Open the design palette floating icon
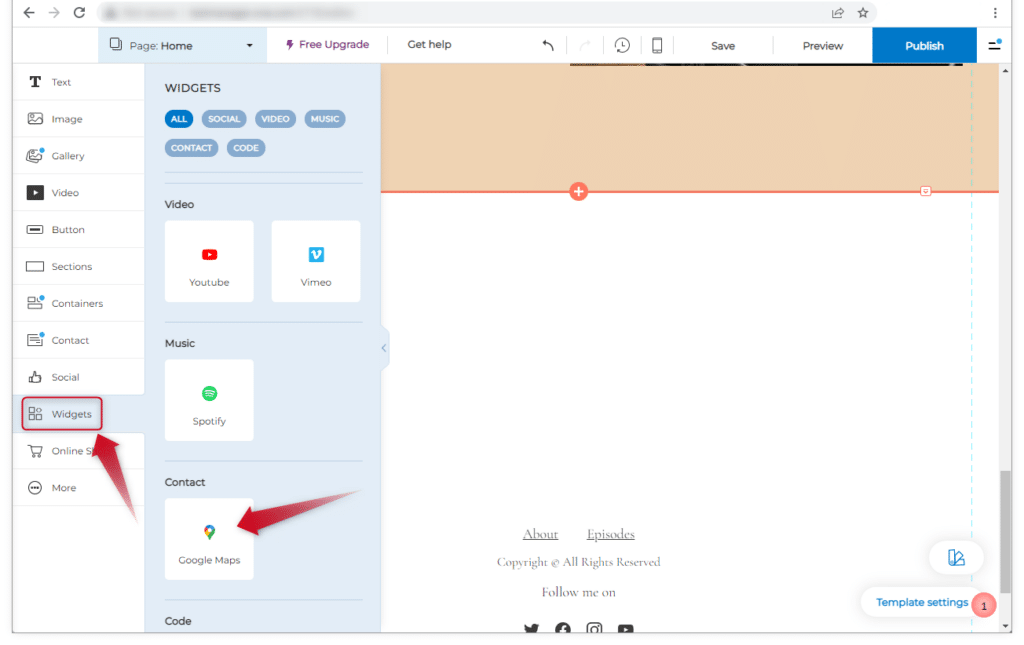 point(956,558)
